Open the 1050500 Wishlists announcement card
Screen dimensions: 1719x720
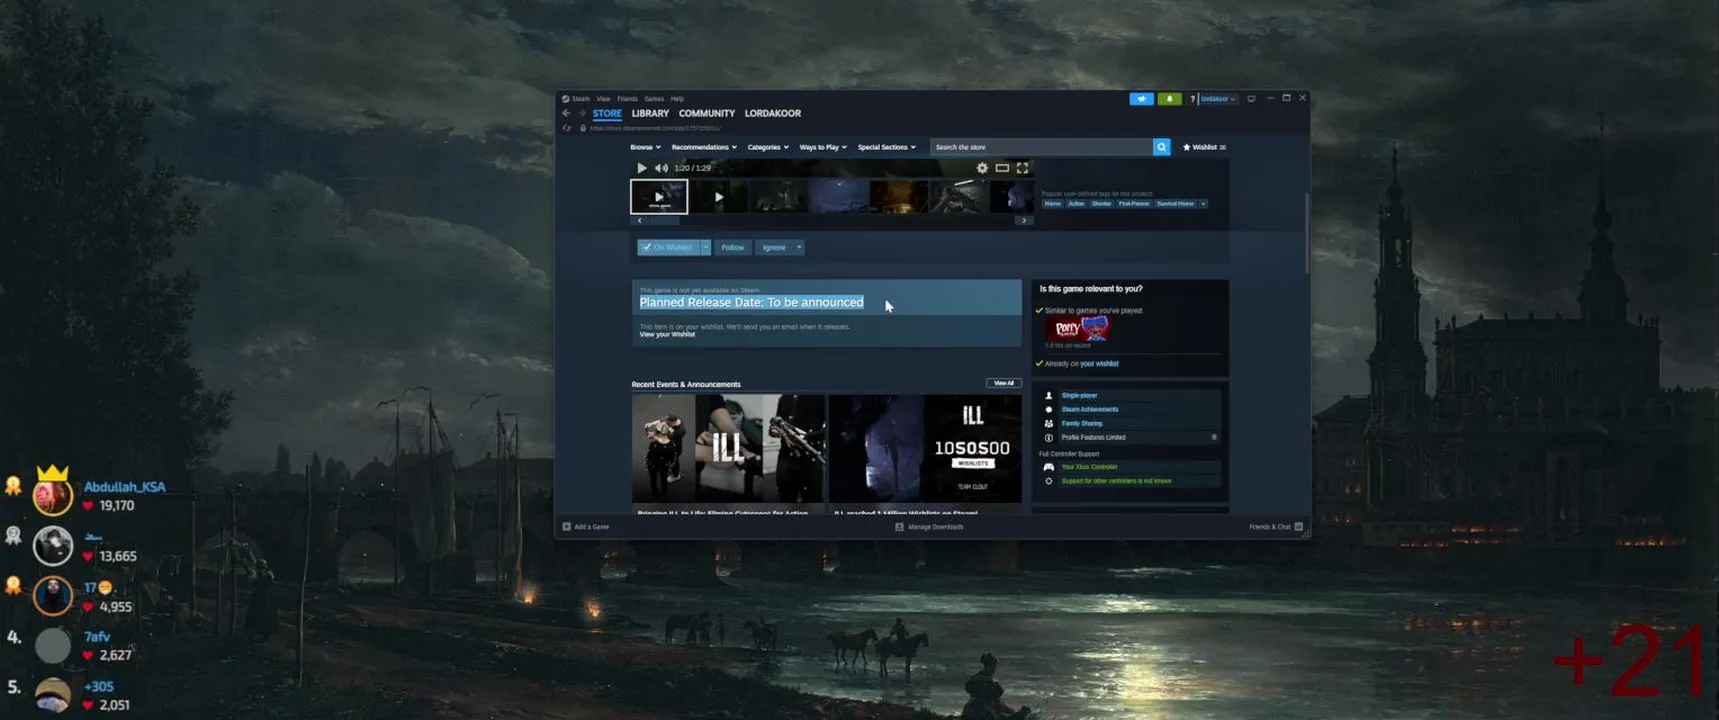tap(925, 454)
